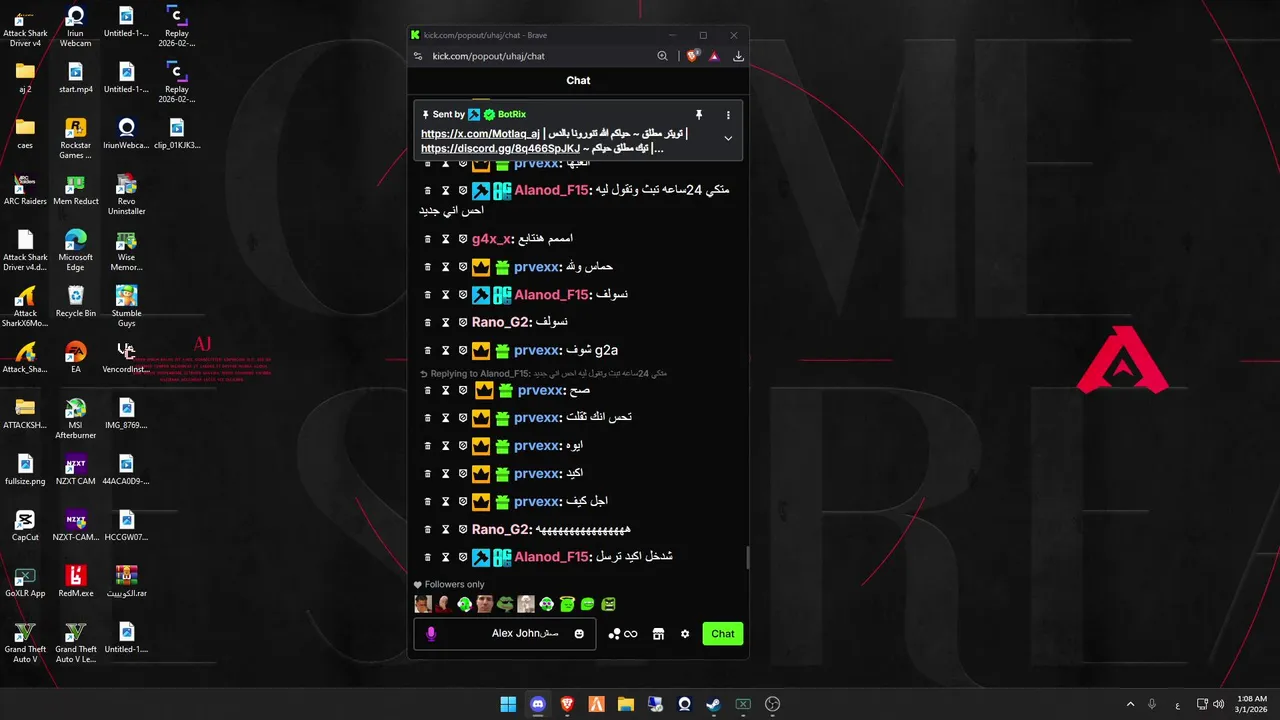This screenshot has height=720, width=1280.
Task: Click username g4x_x in chat
Action: [x=492, y=239]
